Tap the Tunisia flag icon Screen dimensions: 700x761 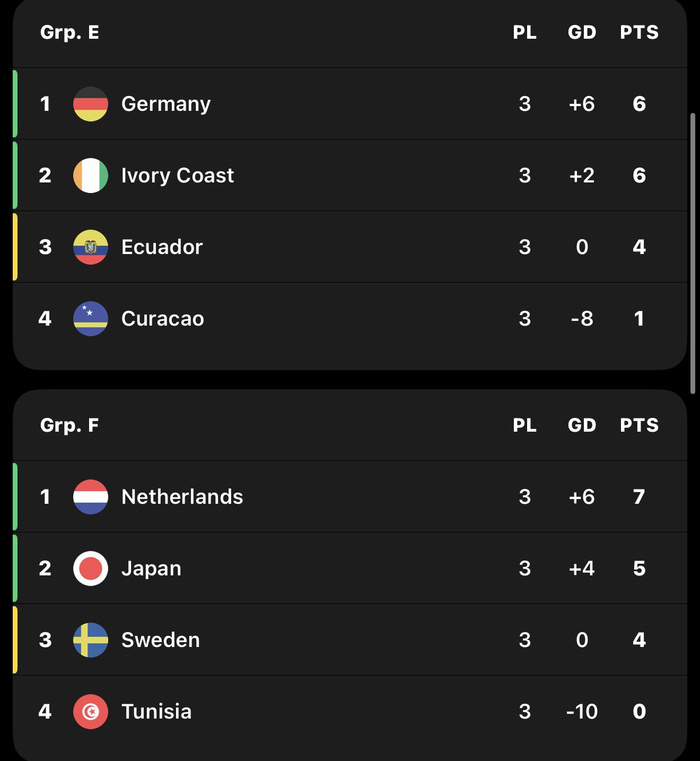(x=90, y=711)
